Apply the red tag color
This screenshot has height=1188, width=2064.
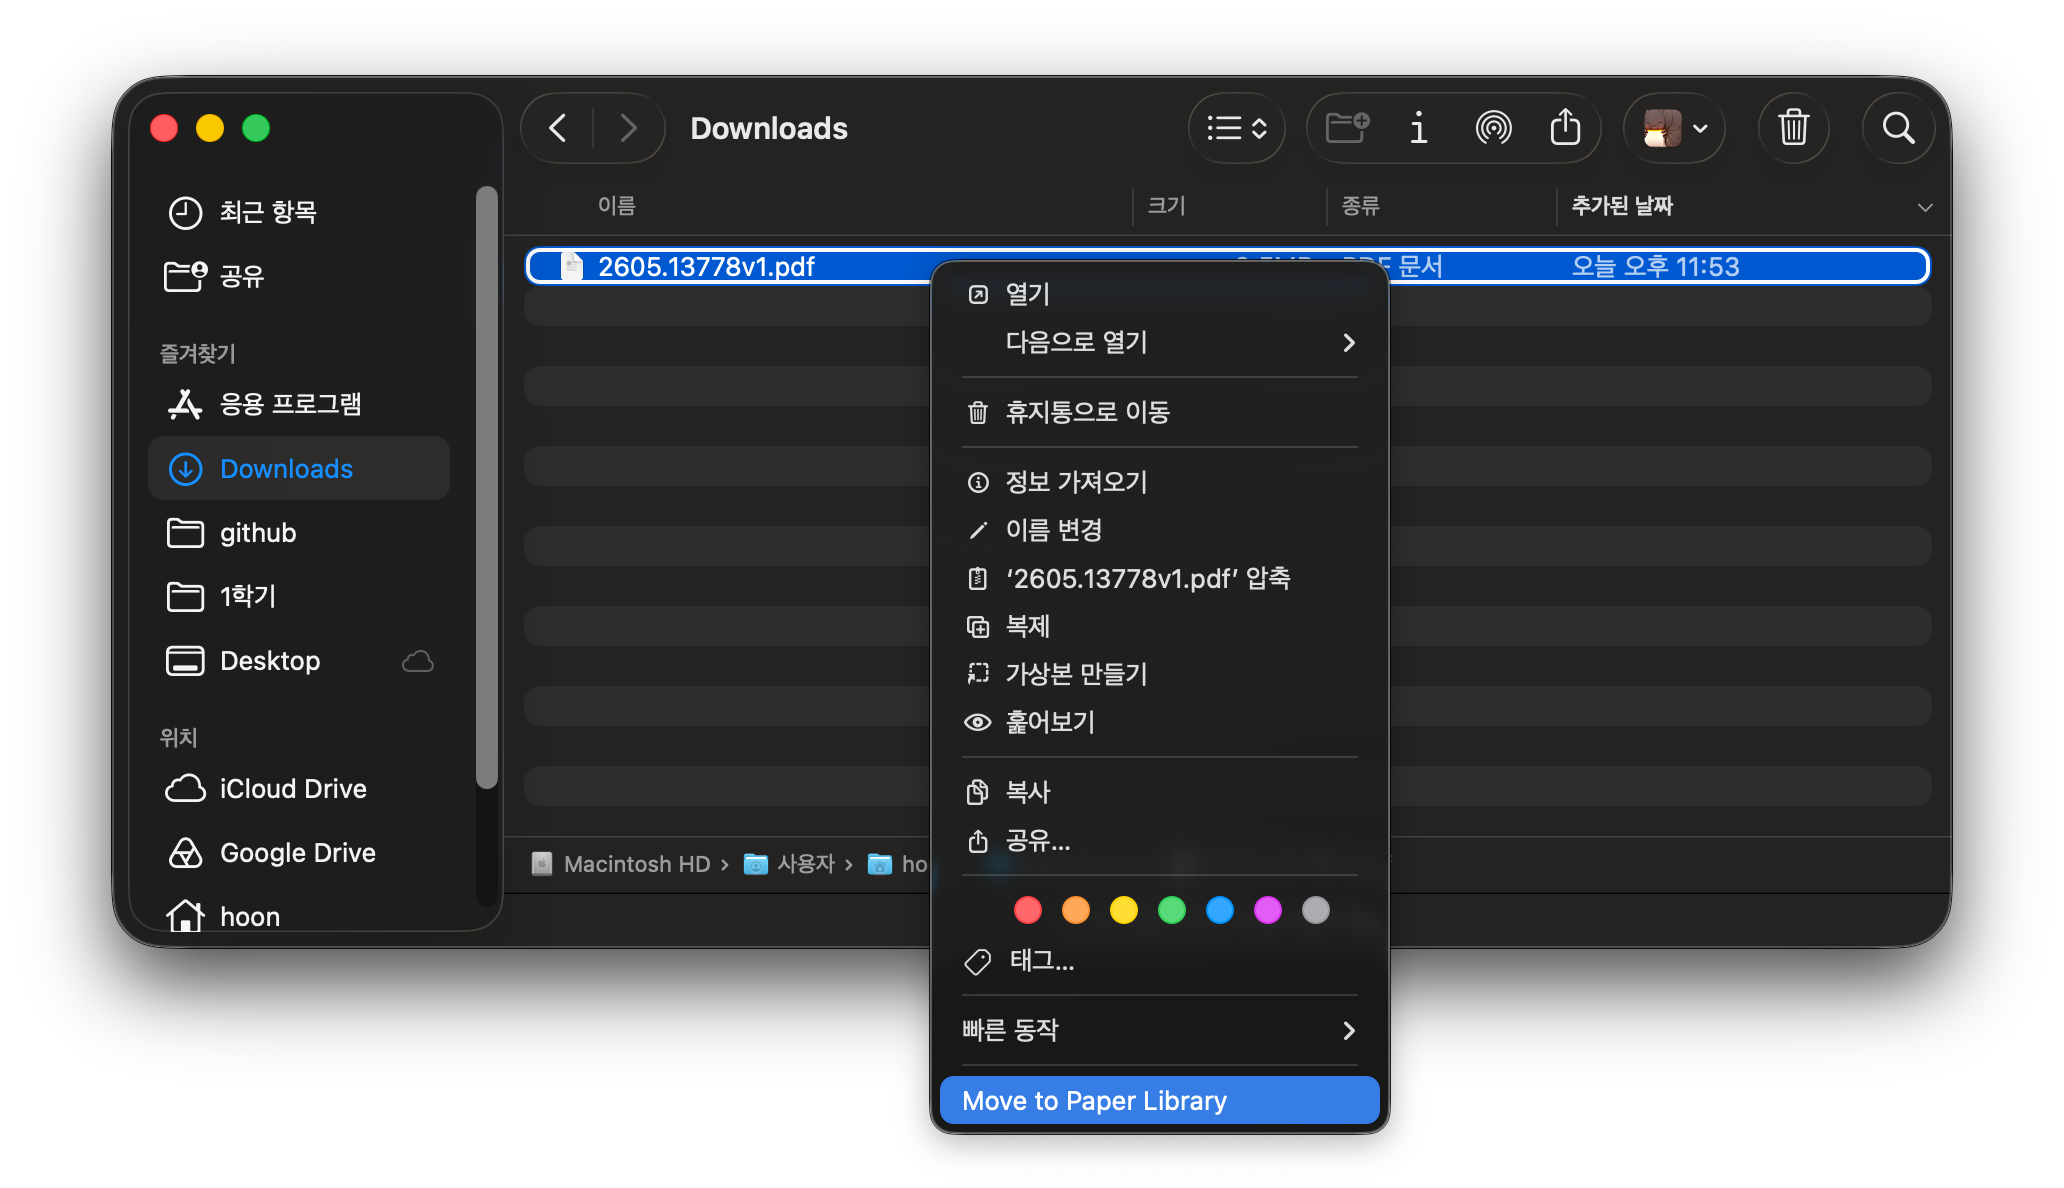(x=1028, y=910)
